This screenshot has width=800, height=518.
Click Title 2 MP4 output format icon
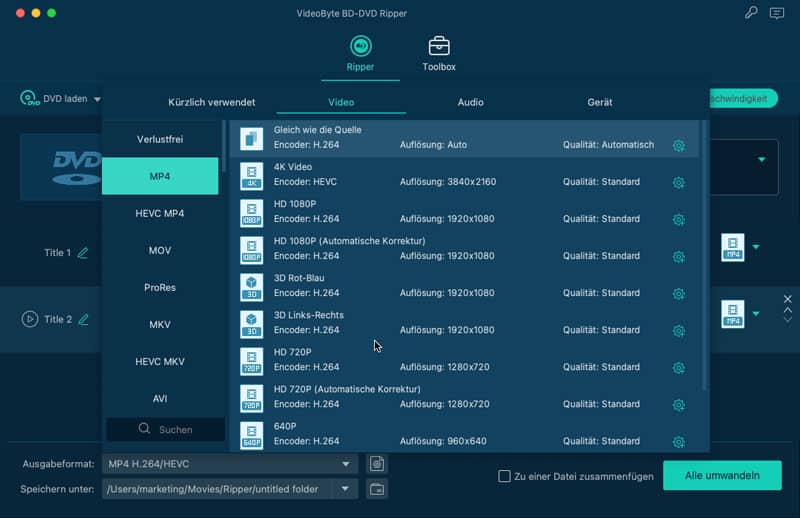(x=733, y=314)
